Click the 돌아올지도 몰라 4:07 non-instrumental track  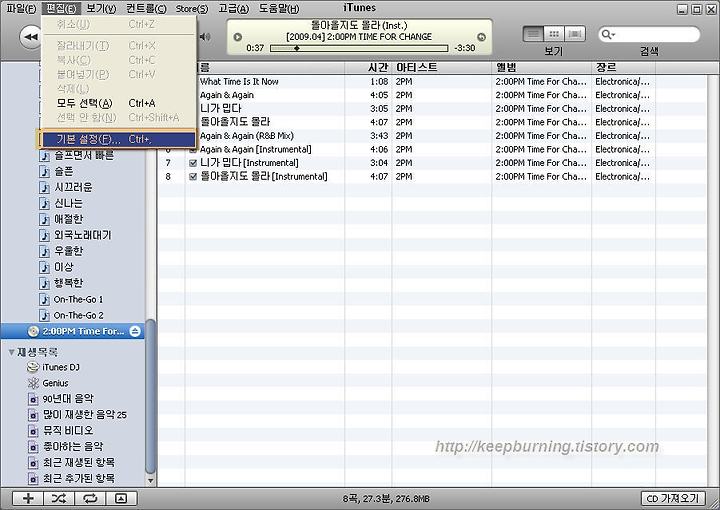click(x=432, y=123)
